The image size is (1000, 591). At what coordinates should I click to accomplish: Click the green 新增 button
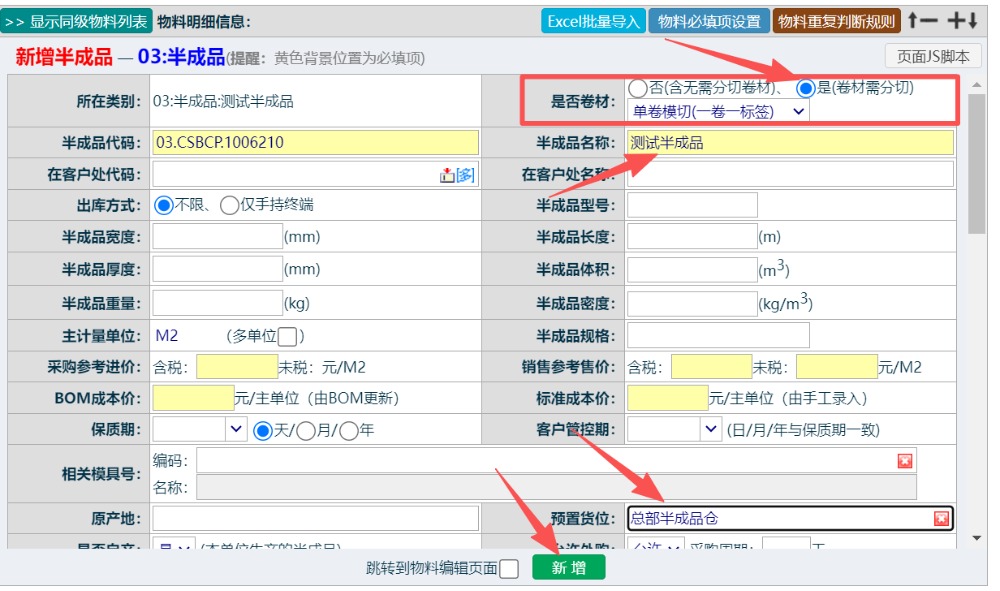(568, 568)
